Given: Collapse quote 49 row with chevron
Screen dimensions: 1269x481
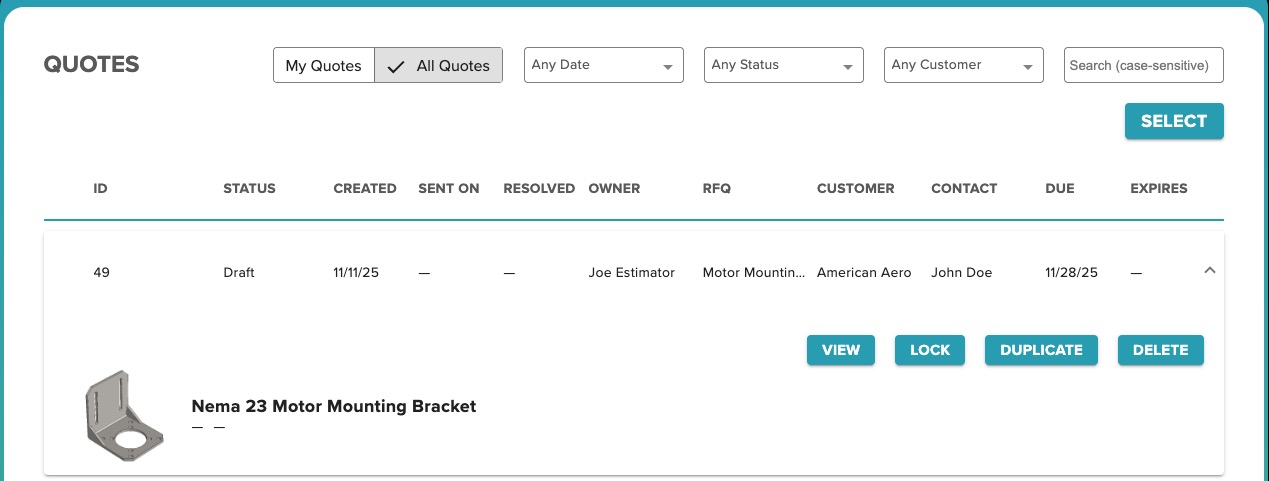Looking at the screenshot, I should tap(1209, 270).
